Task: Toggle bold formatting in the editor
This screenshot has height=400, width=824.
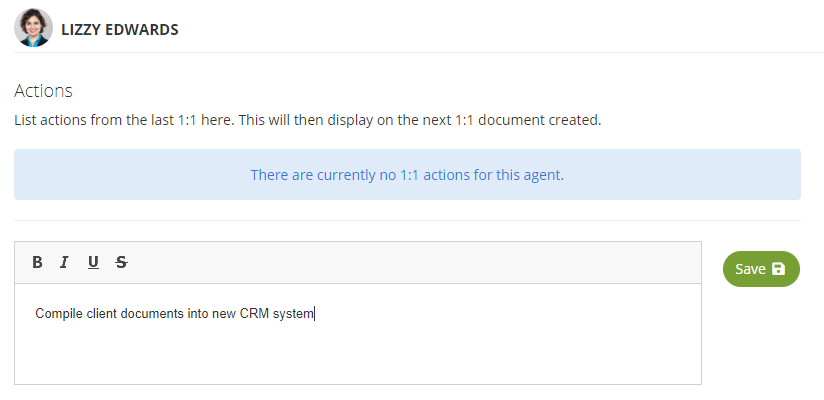Action: coord(37,262)
